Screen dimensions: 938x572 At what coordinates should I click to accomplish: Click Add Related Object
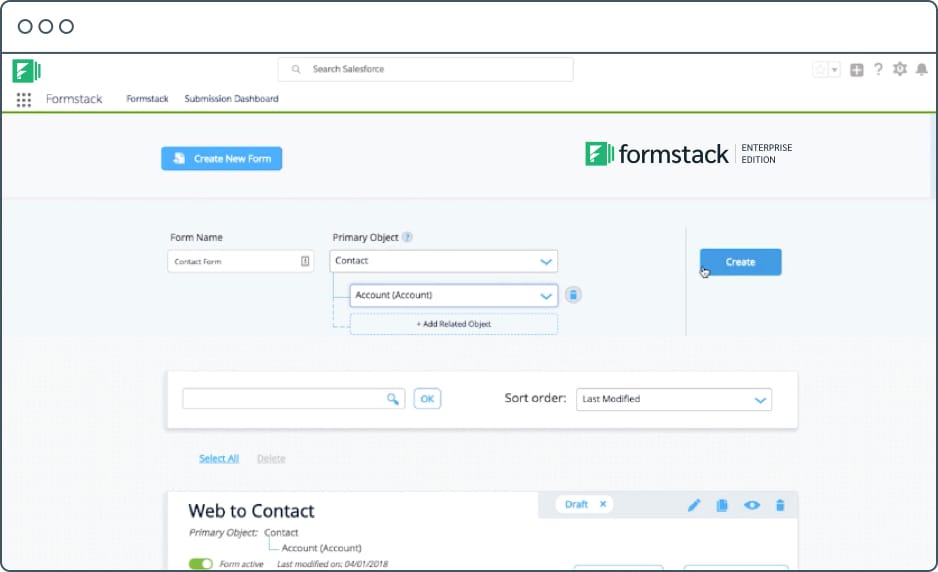coord(453,324)
